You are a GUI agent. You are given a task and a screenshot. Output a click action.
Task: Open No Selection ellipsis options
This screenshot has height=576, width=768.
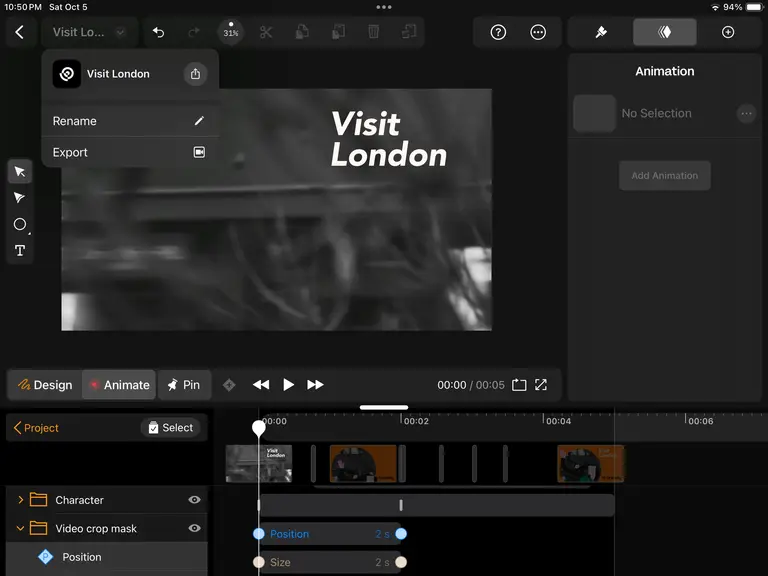(746, 114)
